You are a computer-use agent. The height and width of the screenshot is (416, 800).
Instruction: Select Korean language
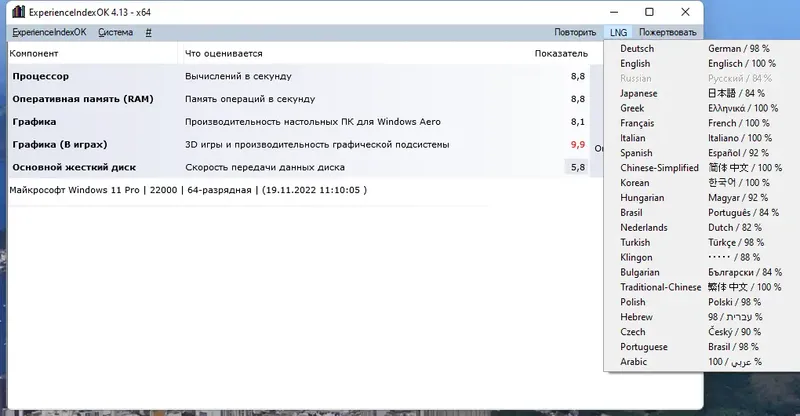[x=702, y=183]
